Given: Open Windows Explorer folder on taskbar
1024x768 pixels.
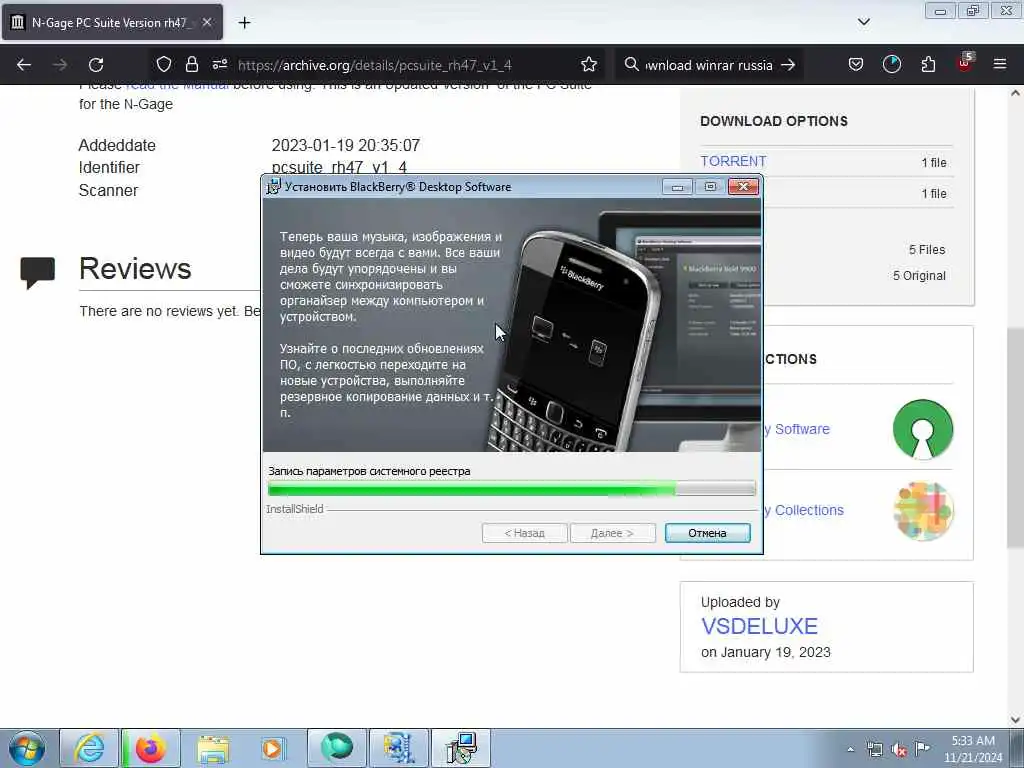Looking at the screenshot, I should click(x=212, y=748).
